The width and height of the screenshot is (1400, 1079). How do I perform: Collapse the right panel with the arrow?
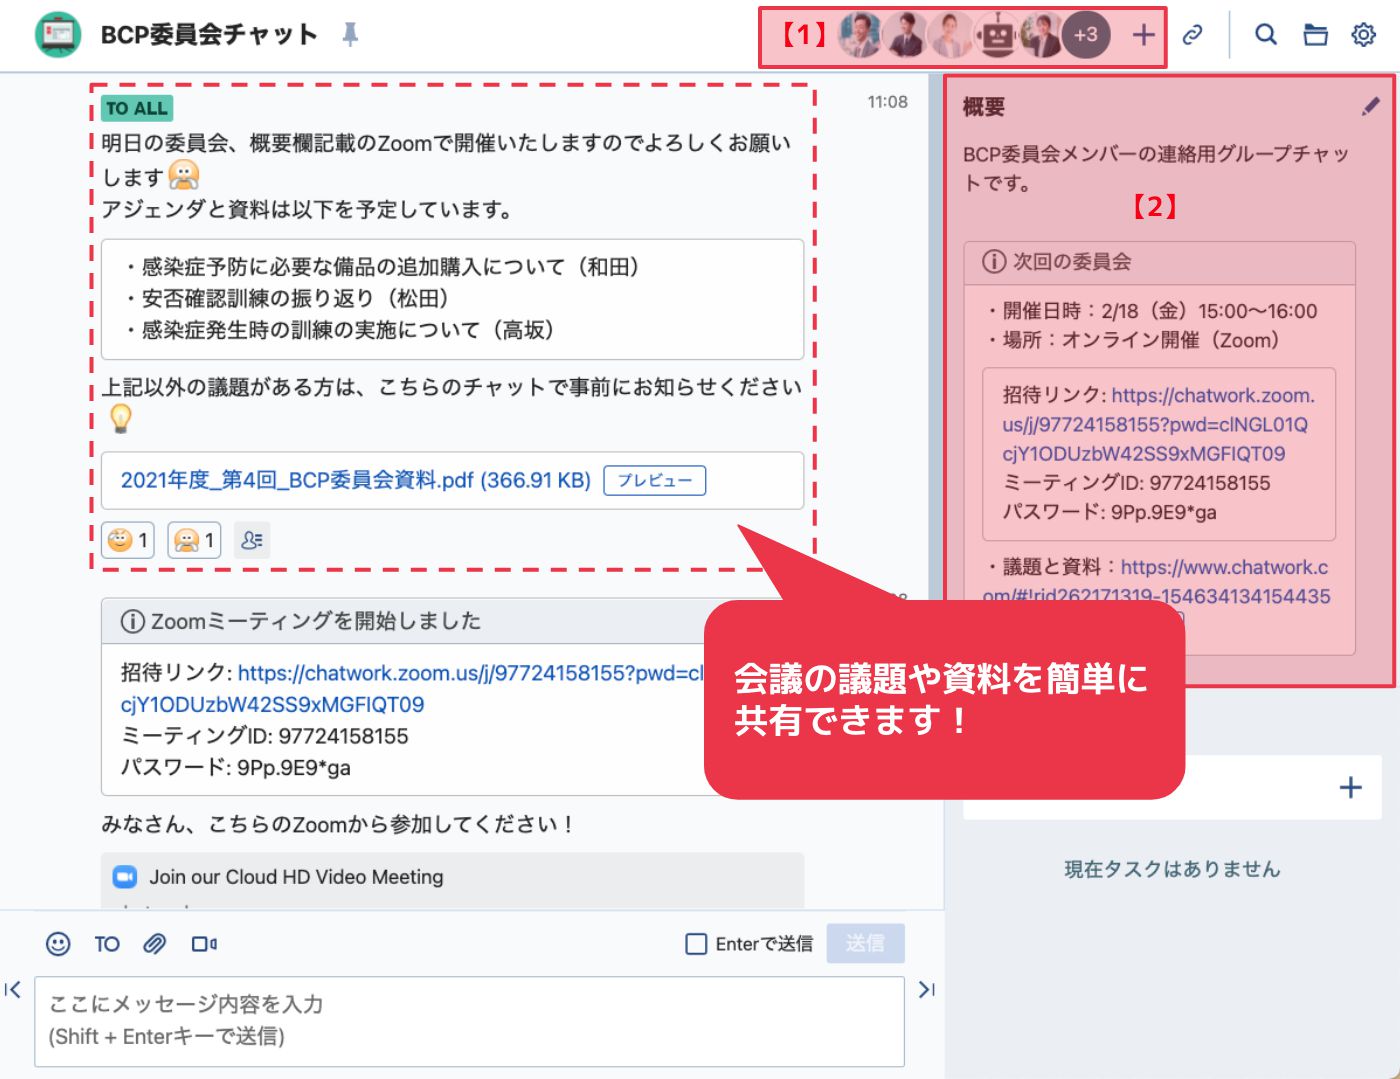927,990
